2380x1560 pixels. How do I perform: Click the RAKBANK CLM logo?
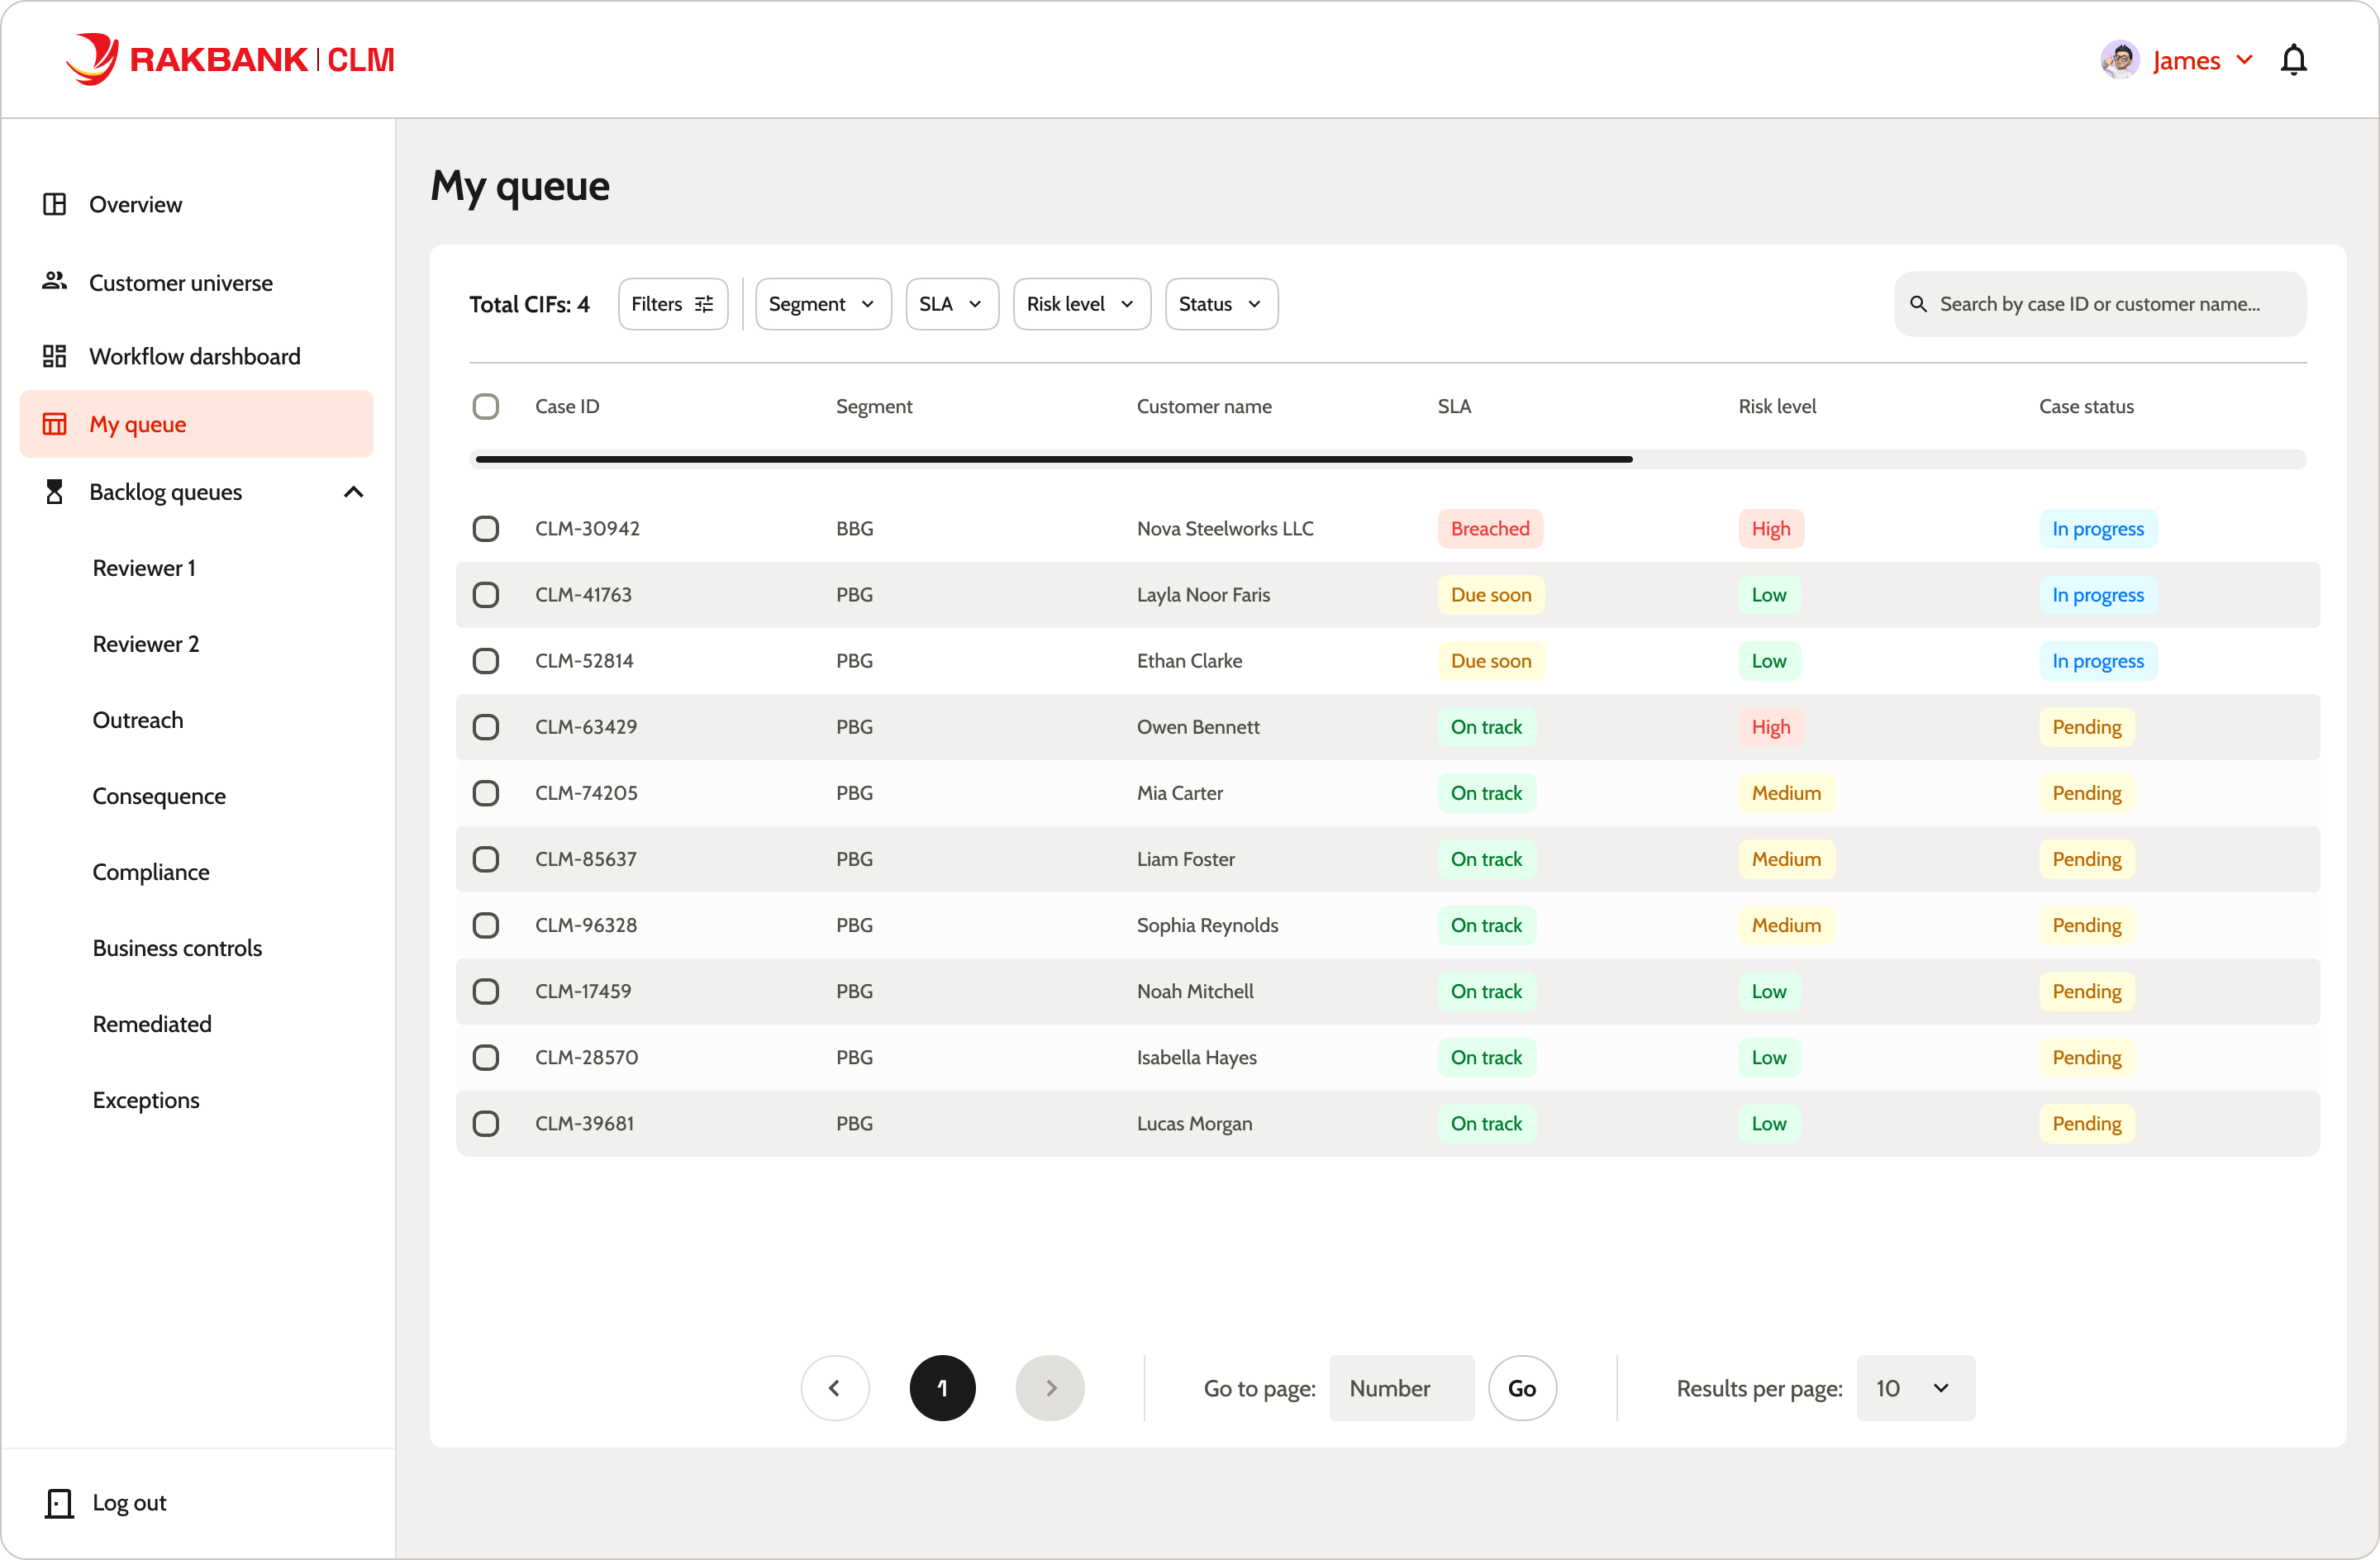click(230, 59)
